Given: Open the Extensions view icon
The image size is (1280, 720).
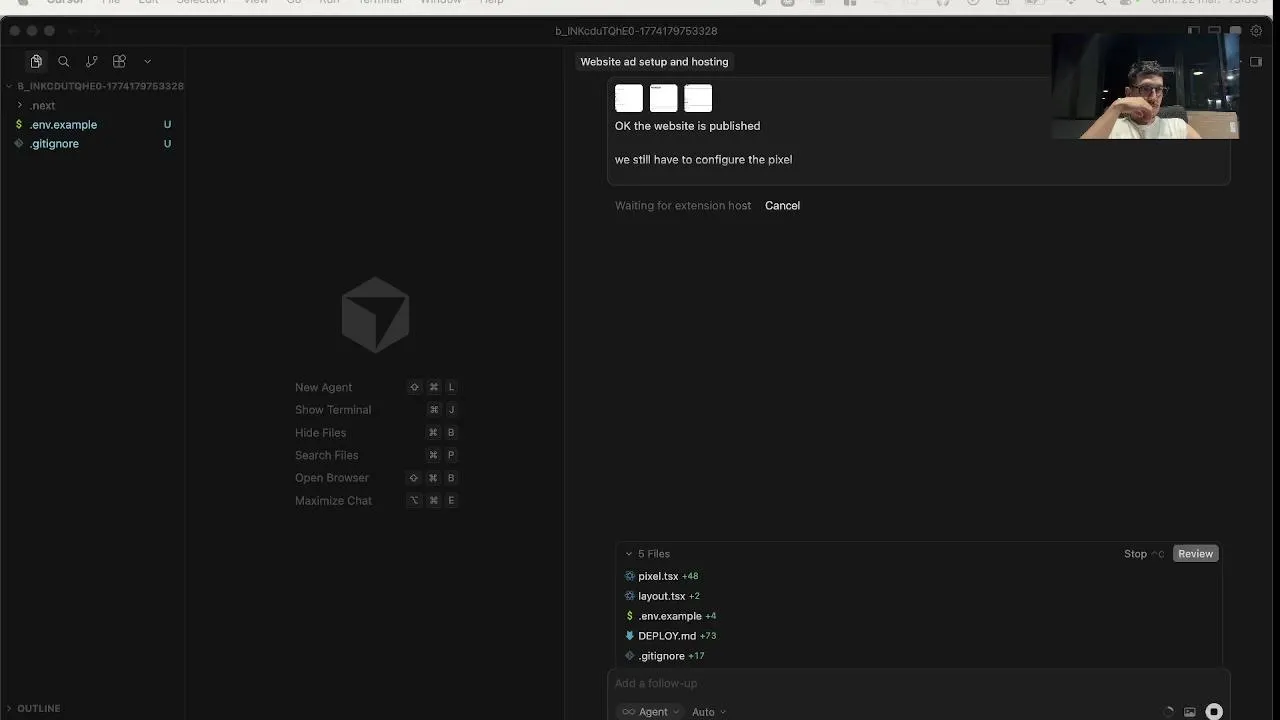Looking at the screenshot, I should (119, 61).
